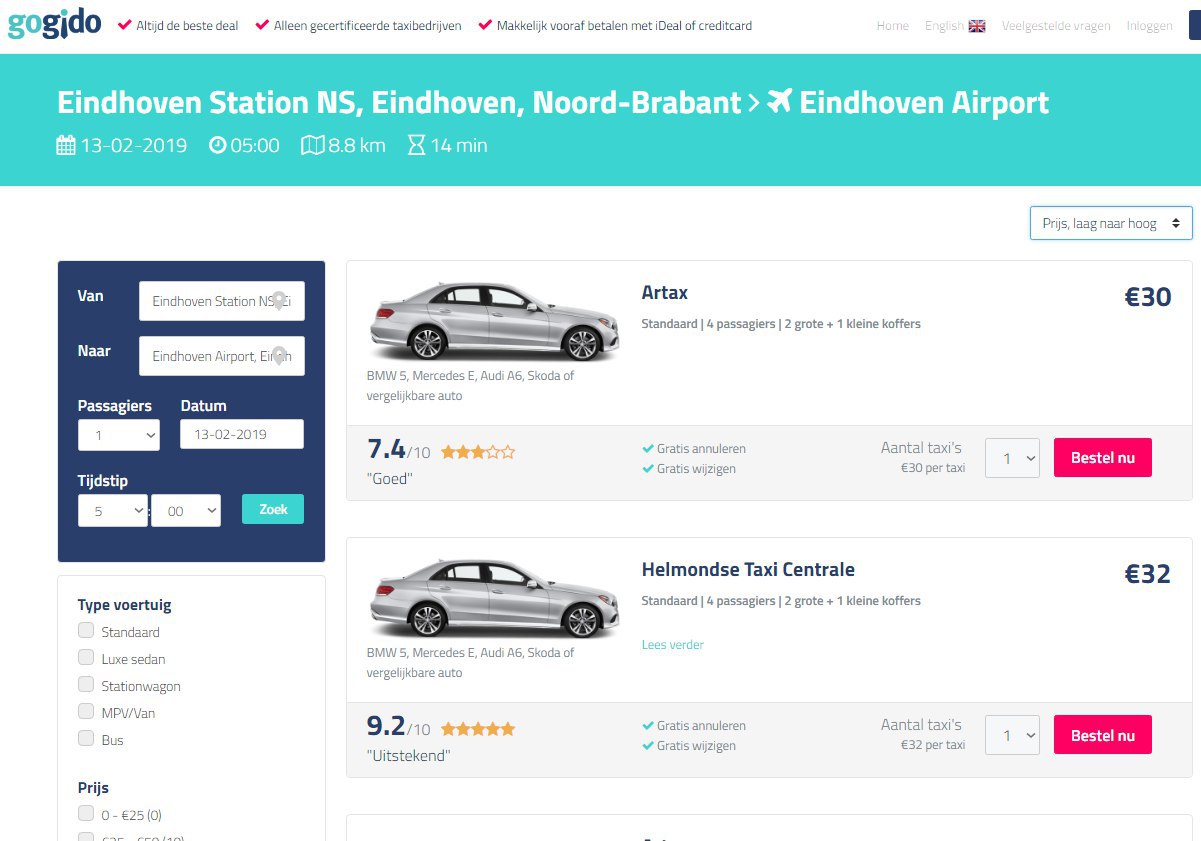Click the €30 price of Artax
The image size is (1201, 841).
(x=1148, y=297)
